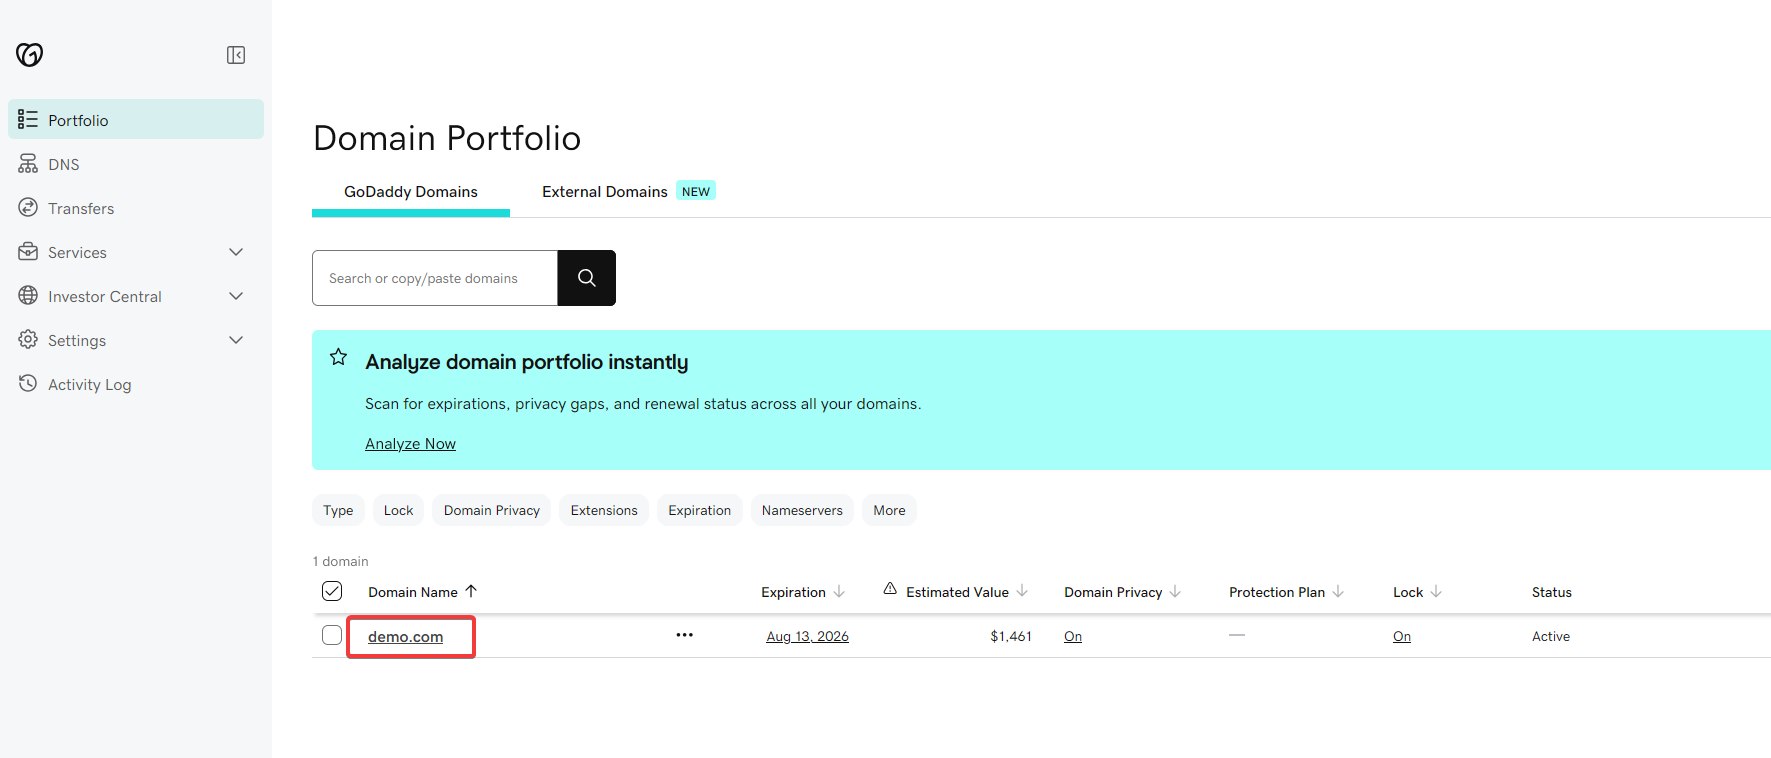Click the Aug 13, 2026 expiration link
The width and height of the screenshot is (1771, 758).
(x=807, y=636)
